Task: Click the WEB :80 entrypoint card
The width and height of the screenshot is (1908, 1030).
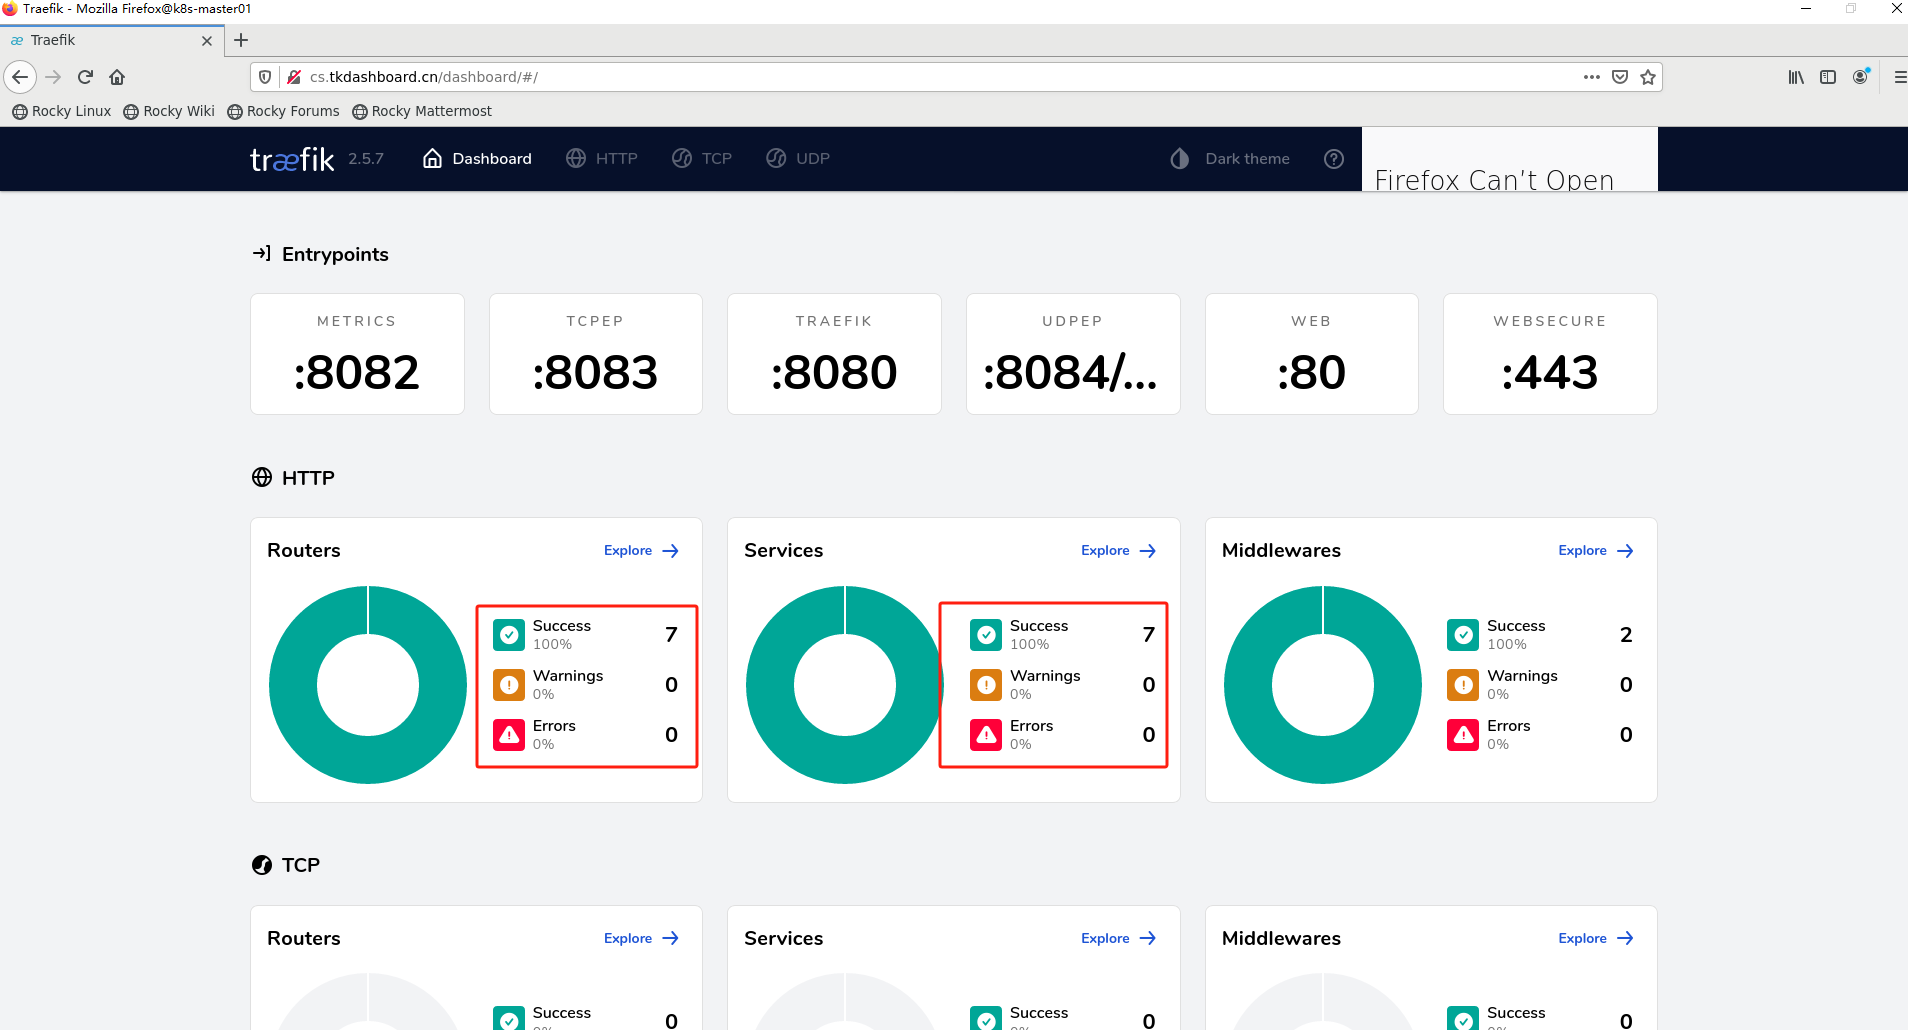Action: (1312, 354)
